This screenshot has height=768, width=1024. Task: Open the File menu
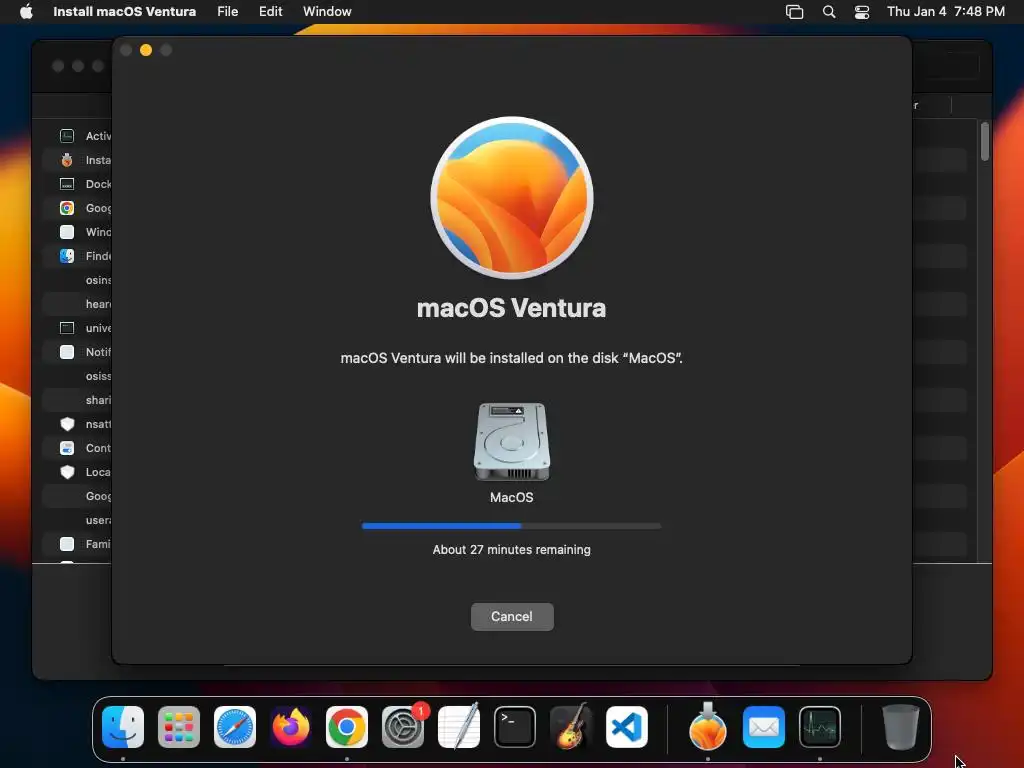coord(227,12)
